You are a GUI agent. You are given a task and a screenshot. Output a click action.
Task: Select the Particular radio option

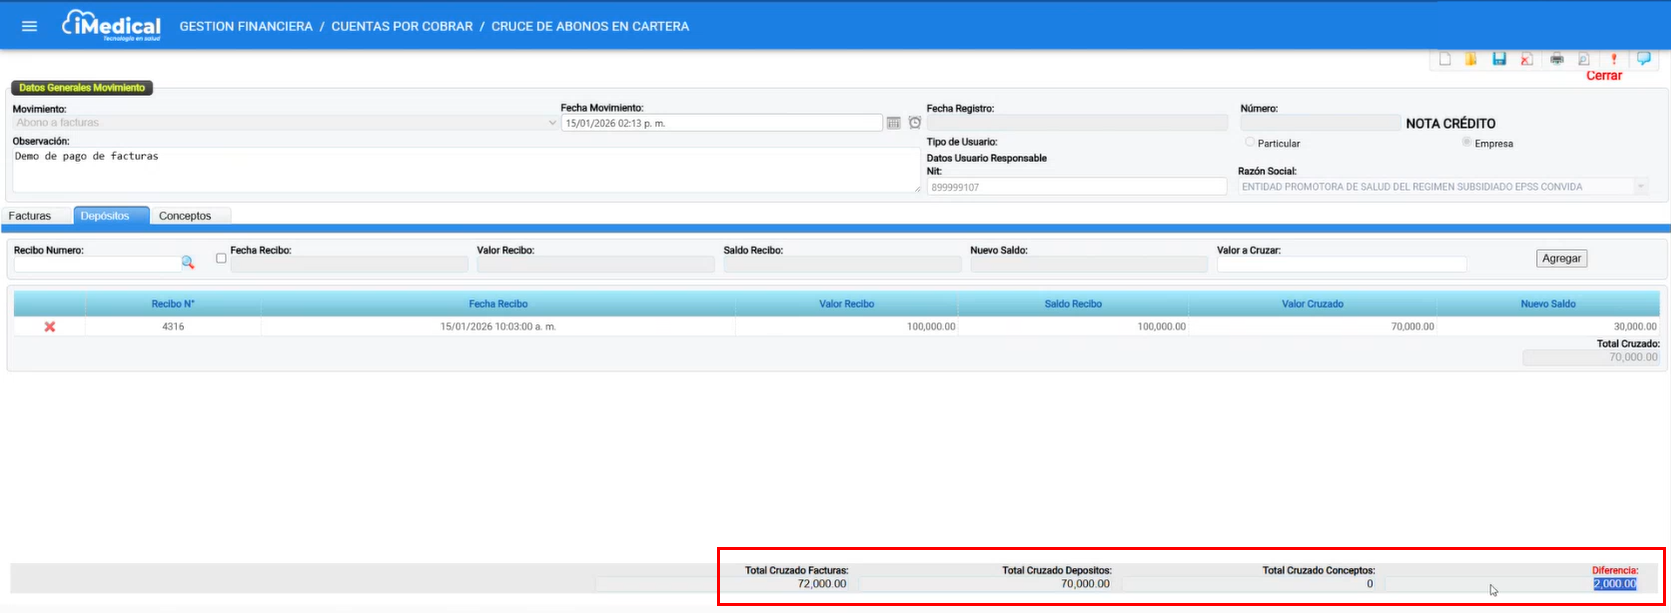coord(1250,143)
